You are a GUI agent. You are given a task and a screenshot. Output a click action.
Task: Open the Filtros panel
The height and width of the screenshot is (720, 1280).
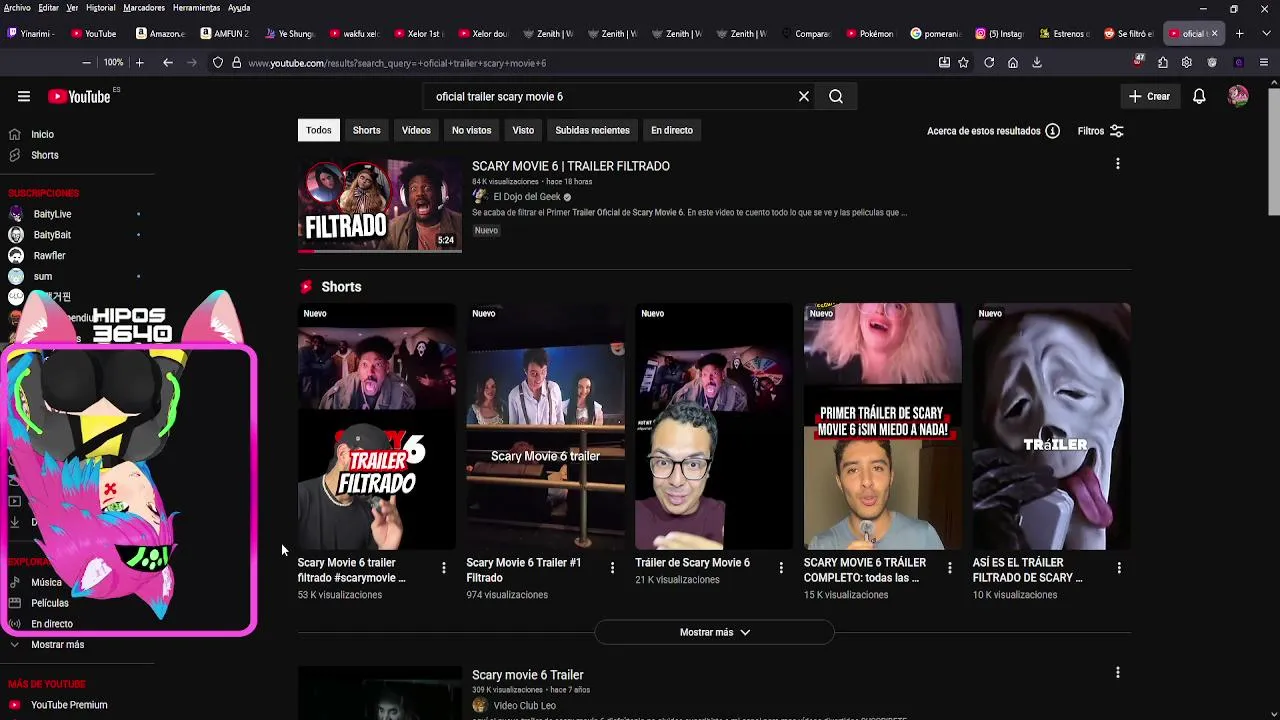(x=1100, y=131)
